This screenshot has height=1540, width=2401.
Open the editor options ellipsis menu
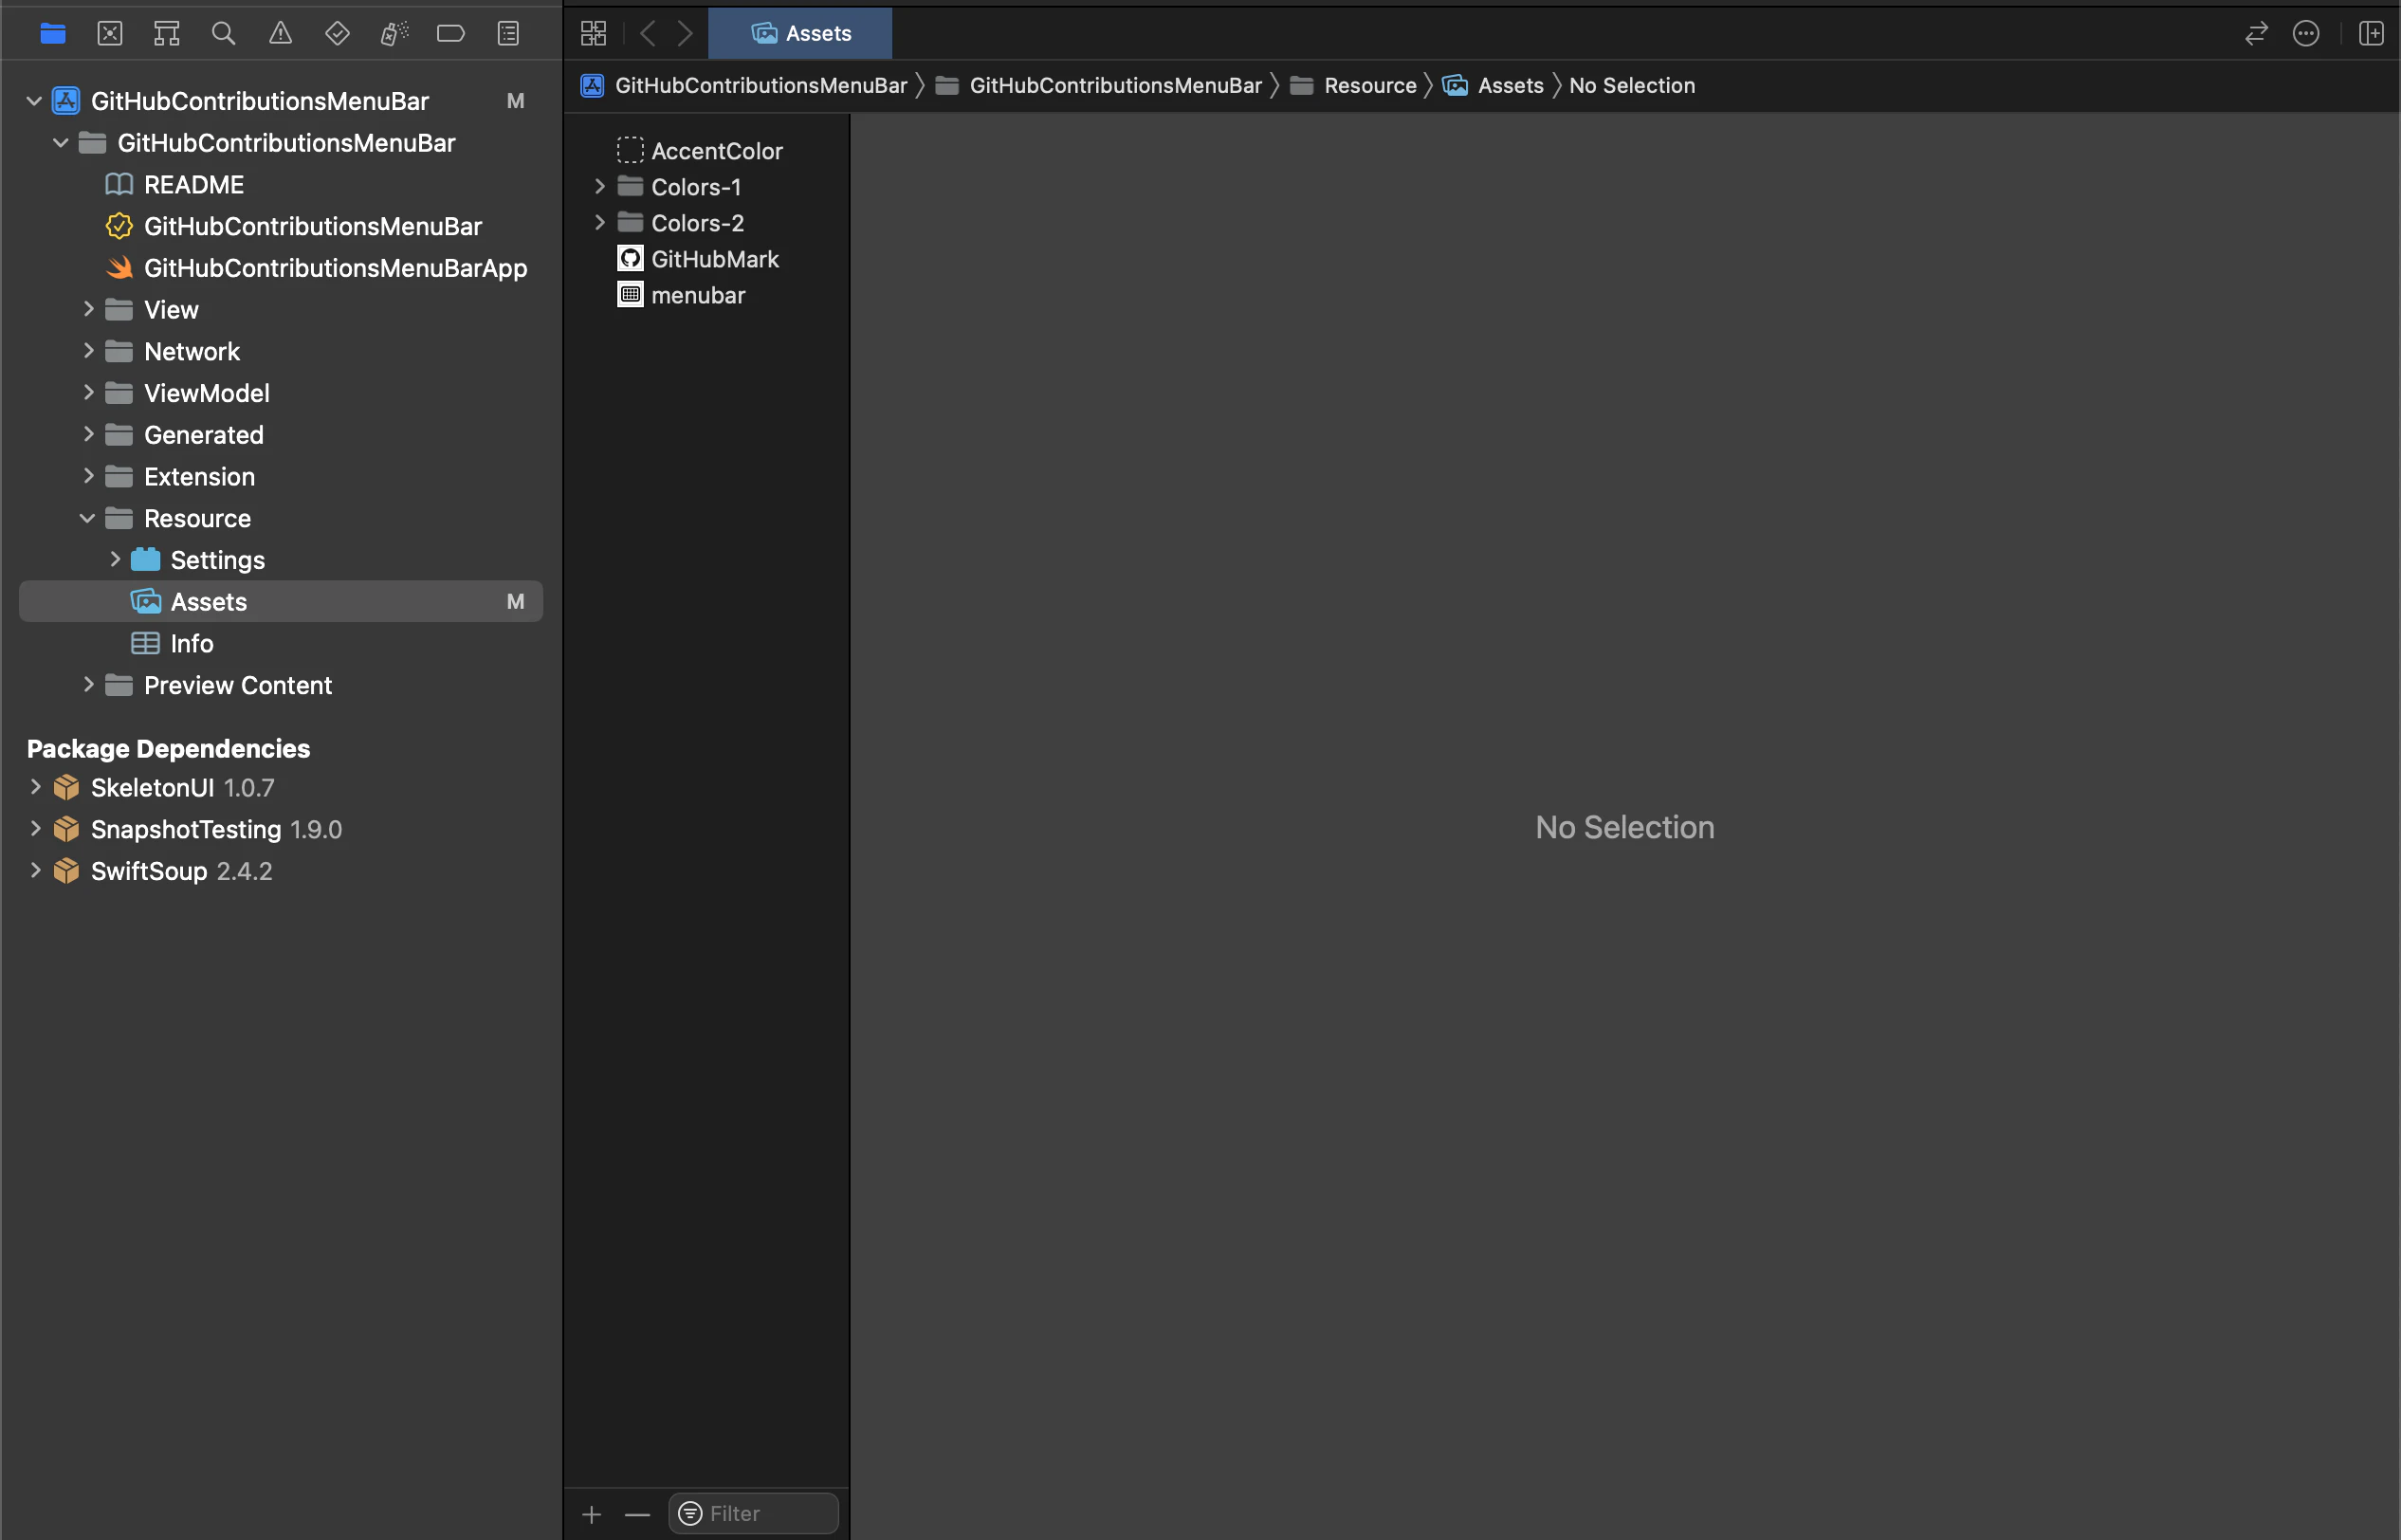(x=2306, y=33)
